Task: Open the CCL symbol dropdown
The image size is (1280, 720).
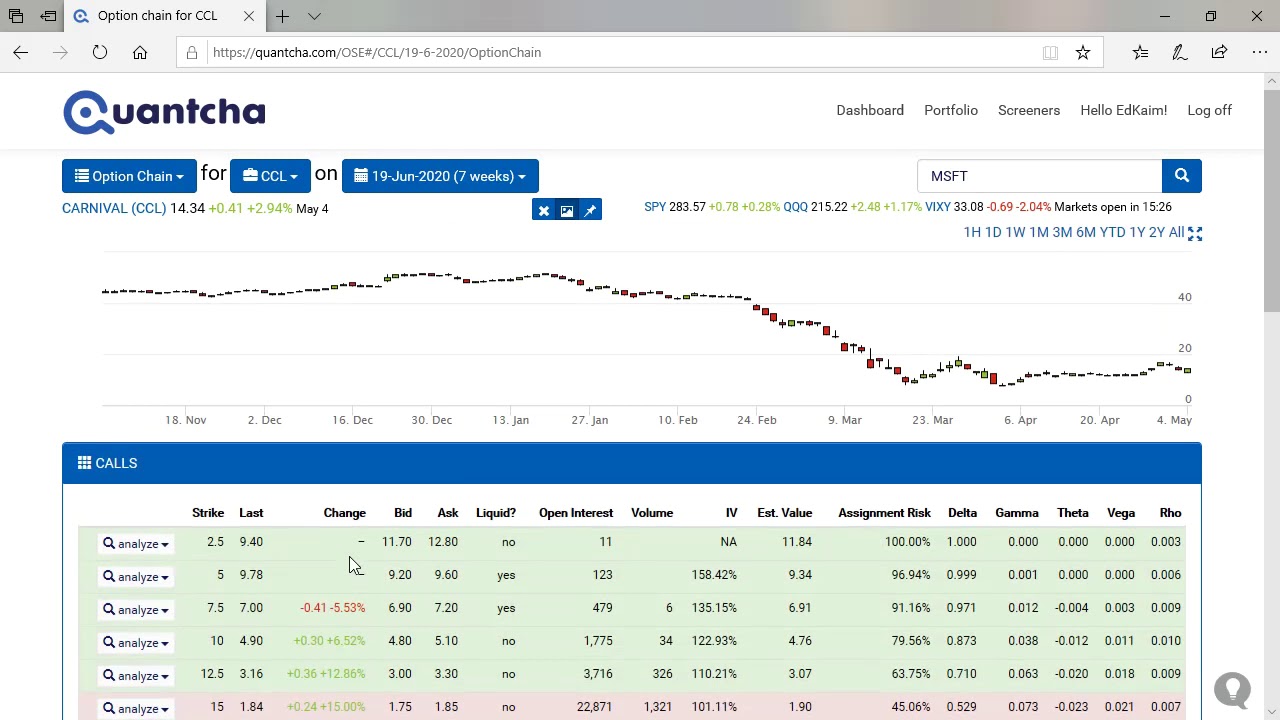Action: (x=270, y=176)
